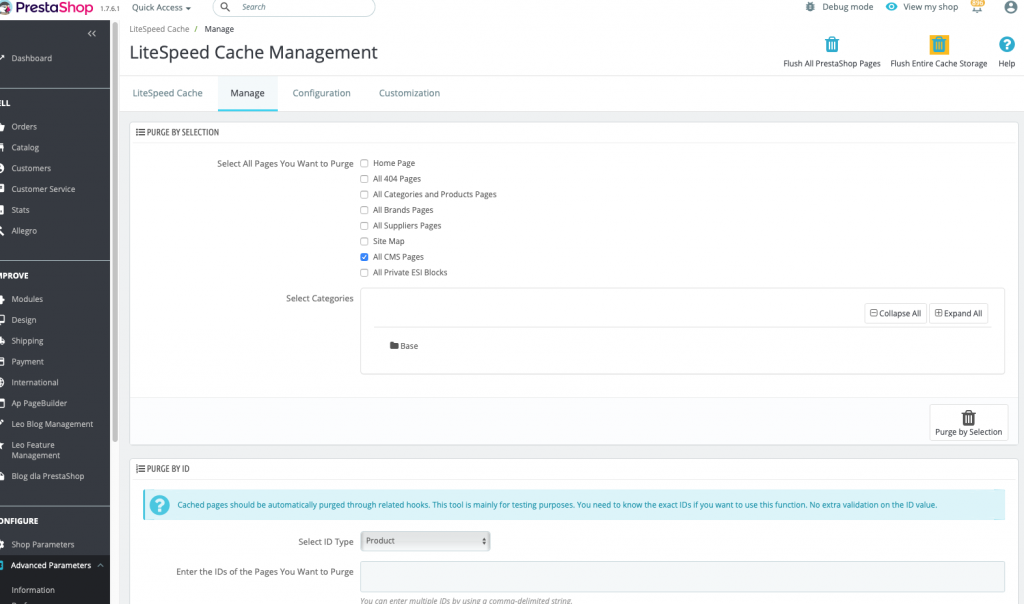
Task: Click the Purge by Selection trash icon
Action: pyautogui.click(x=968, y=417)
